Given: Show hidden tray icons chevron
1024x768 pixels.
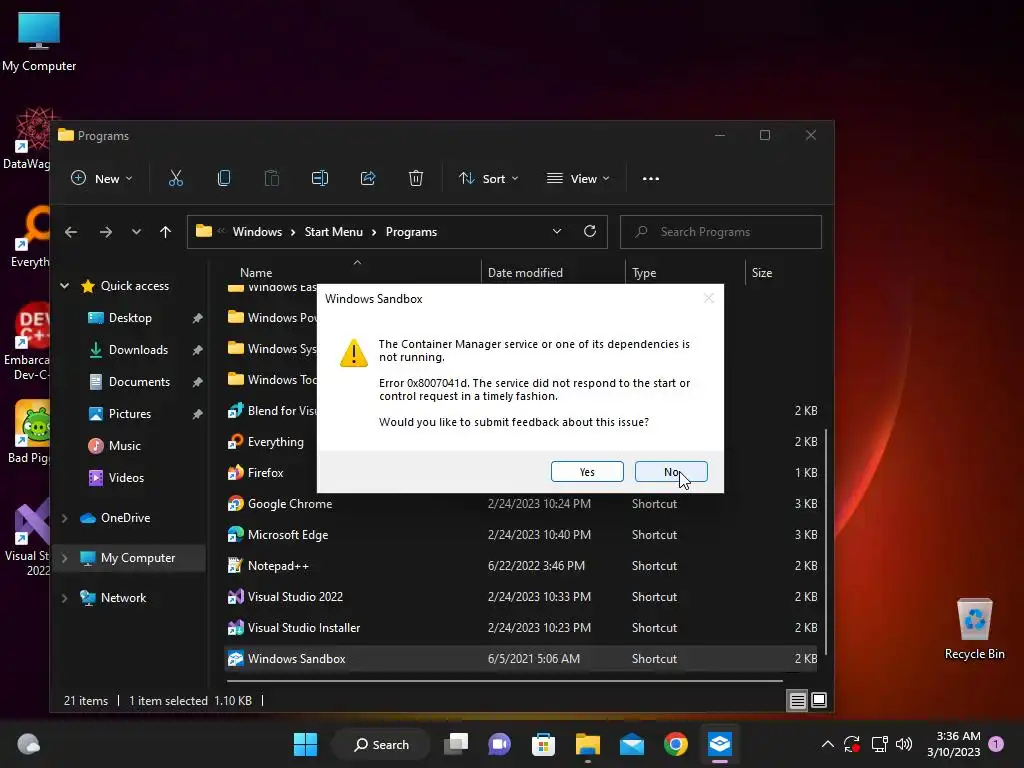Looking at the screenshot, I should [827, 744].
